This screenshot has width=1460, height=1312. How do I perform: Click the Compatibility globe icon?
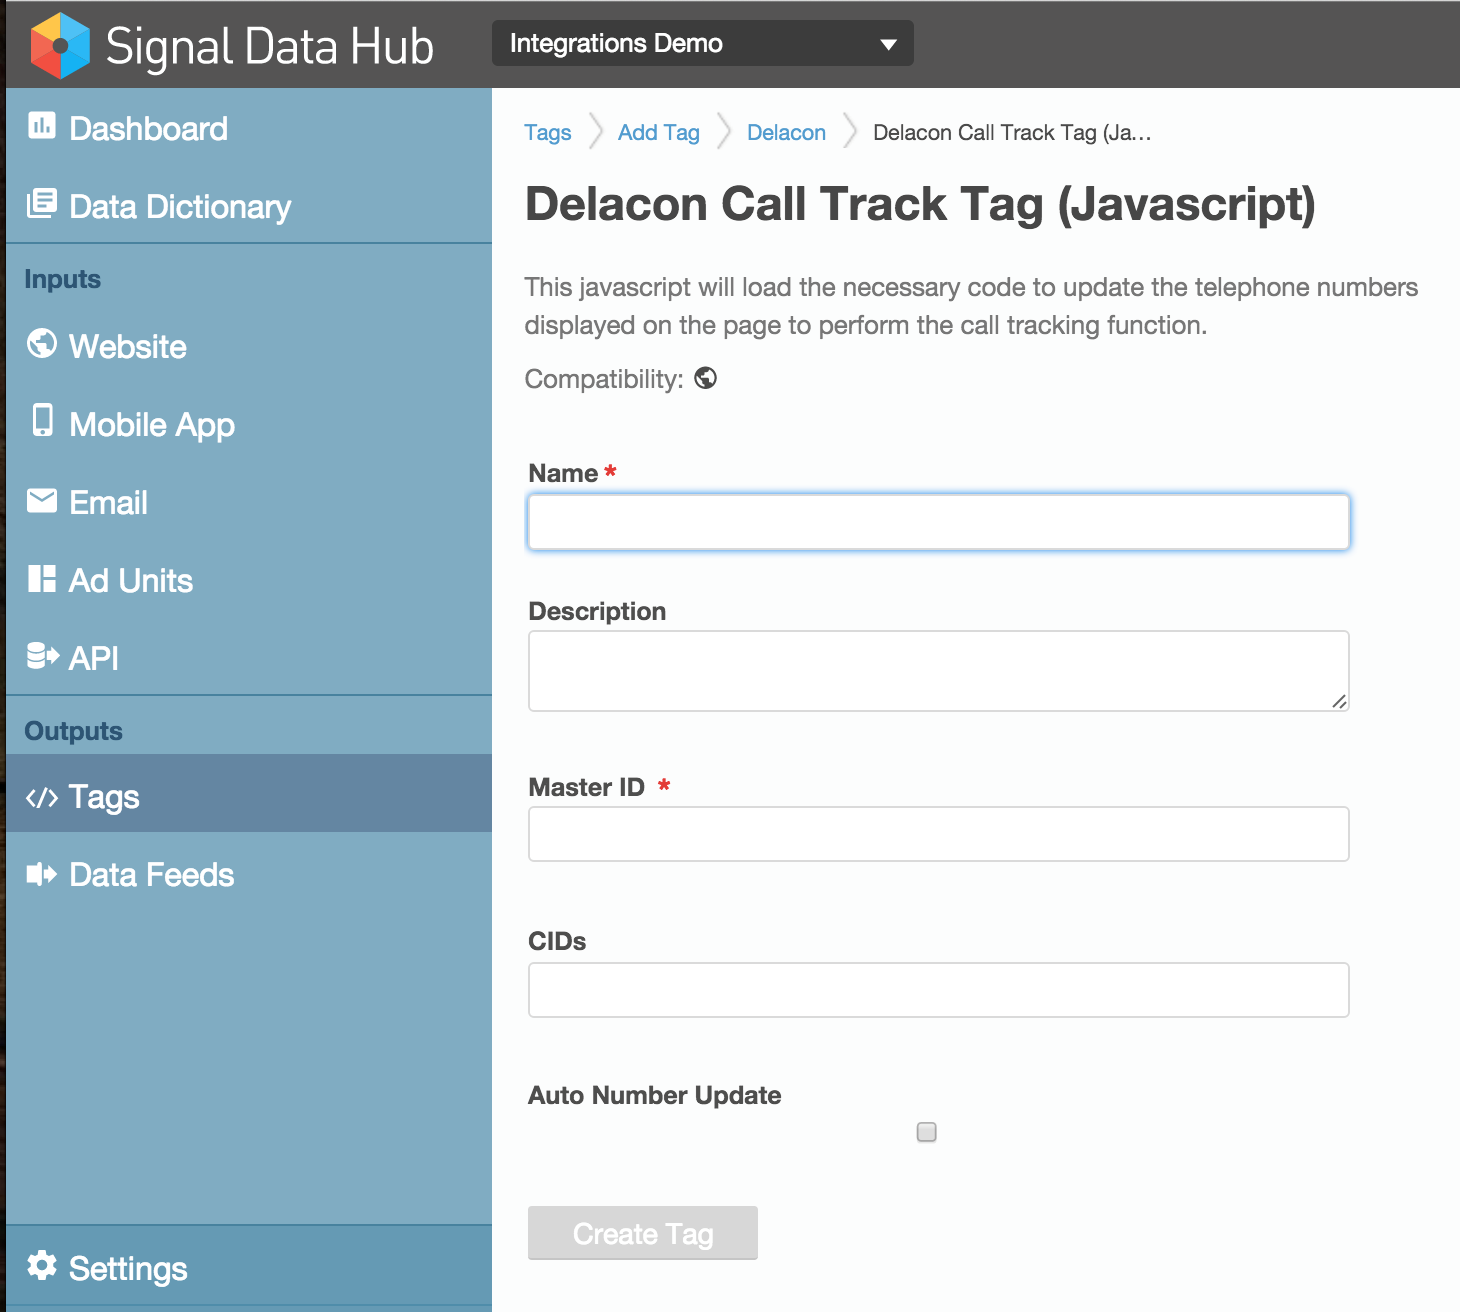(x=706, y=378)
